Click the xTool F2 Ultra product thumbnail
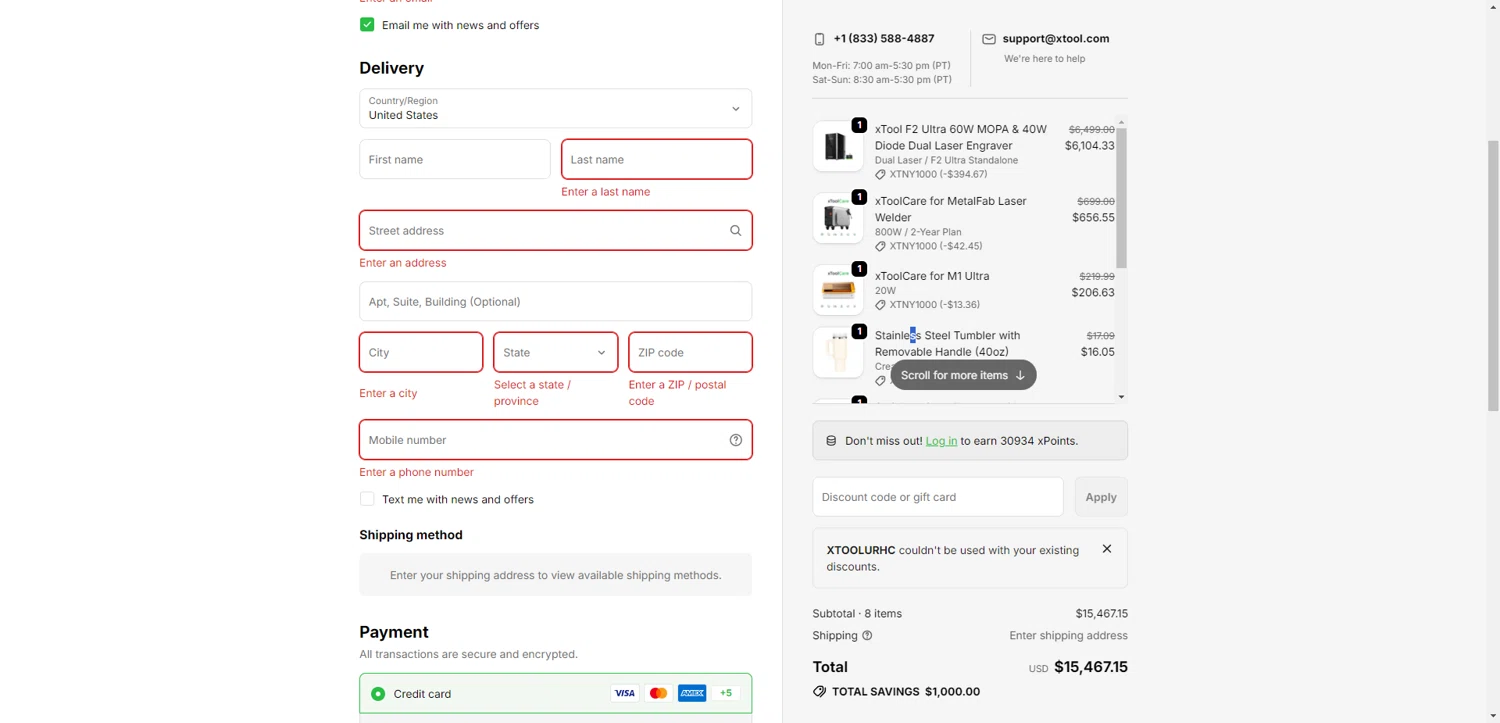This screenshot has height=723, width=1500. point(837,146)
